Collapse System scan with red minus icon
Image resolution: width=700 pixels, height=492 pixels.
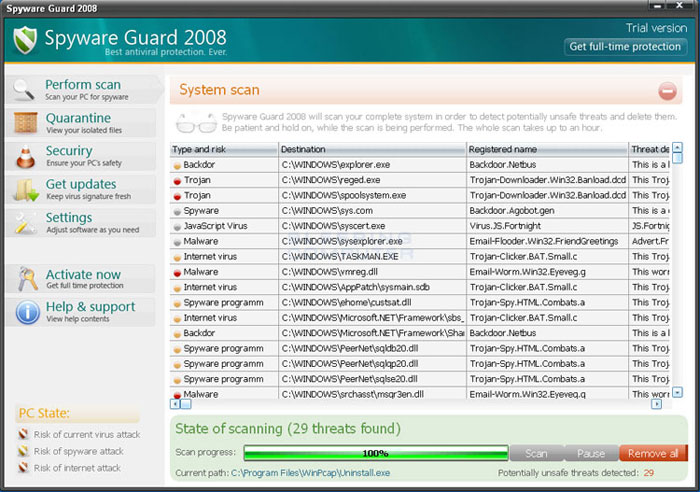coord(667,92)
